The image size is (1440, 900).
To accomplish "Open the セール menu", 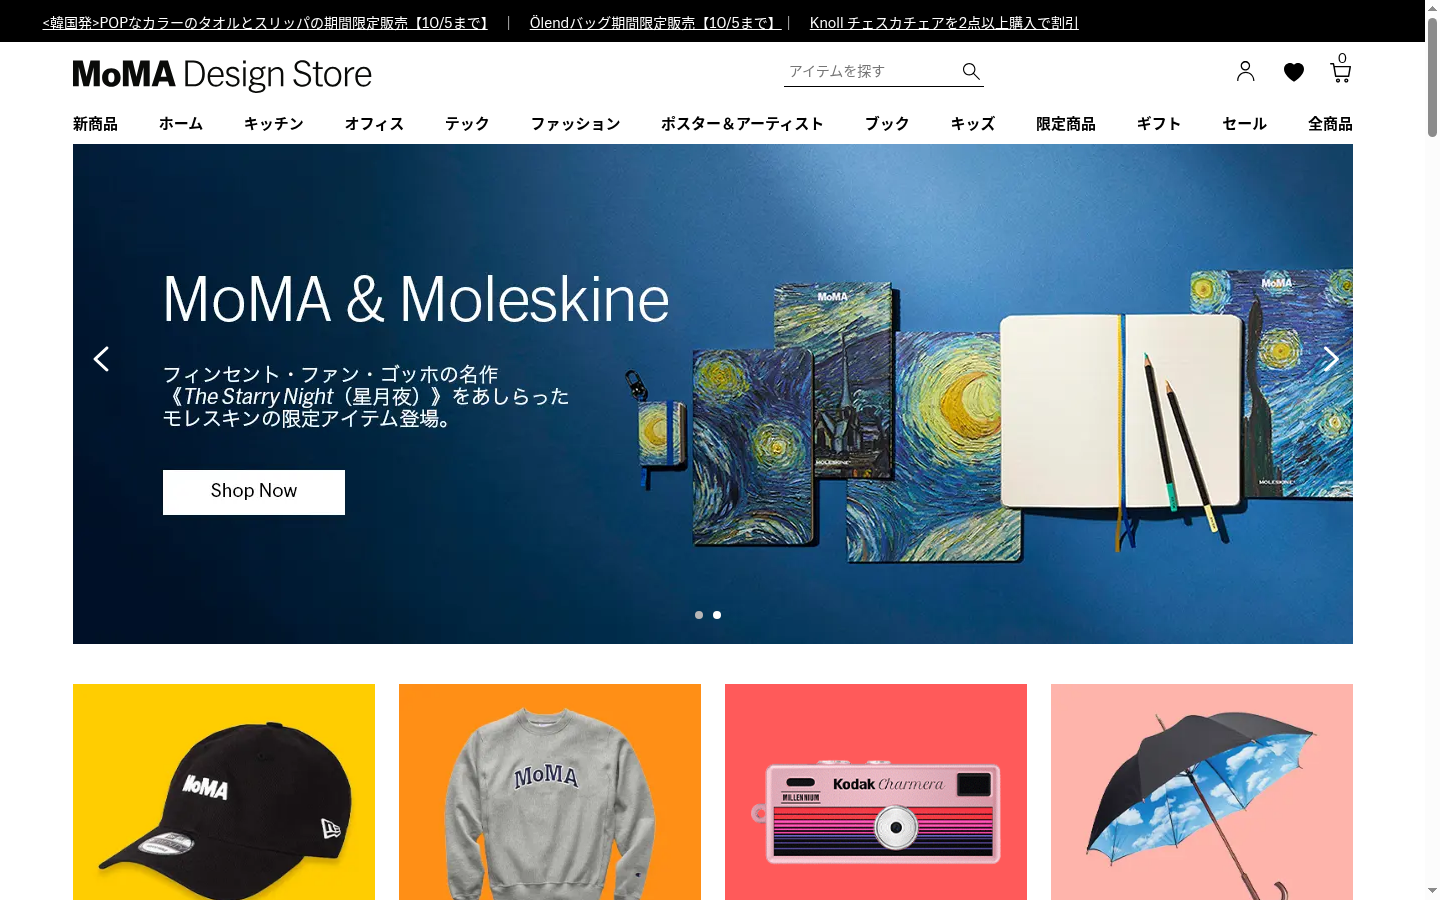I will pos(1245,124).
